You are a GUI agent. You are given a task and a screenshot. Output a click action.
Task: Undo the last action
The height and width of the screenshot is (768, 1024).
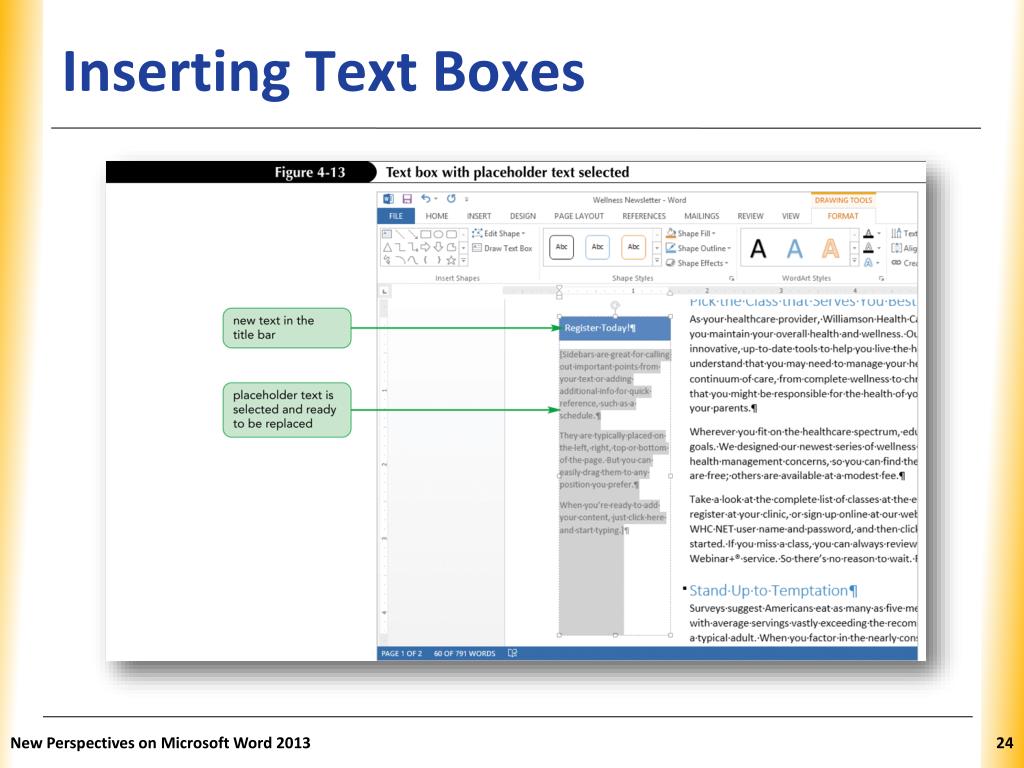pos(426,199)
